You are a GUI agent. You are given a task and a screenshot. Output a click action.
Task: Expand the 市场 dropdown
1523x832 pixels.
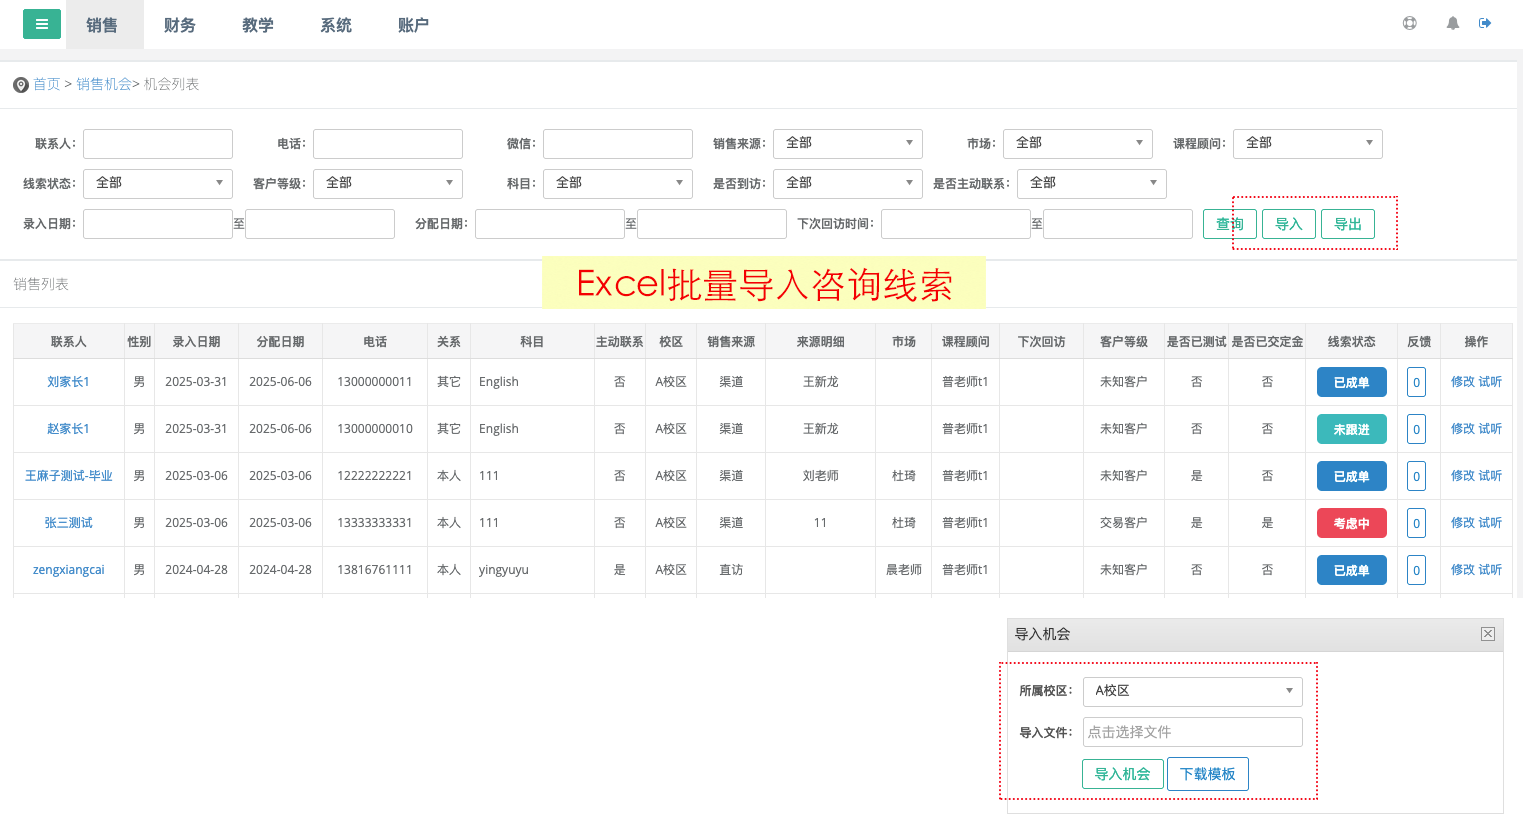(1078, 144)
